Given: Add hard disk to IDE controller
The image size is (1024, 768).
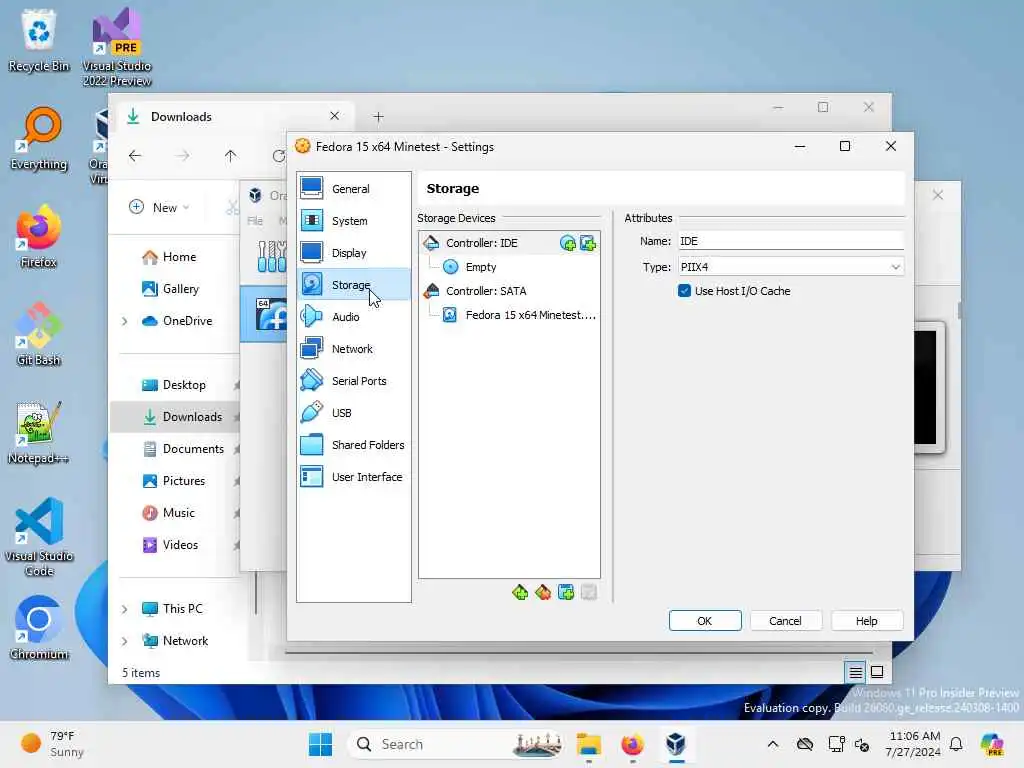Looking at the screenshot, I should 588,244.
